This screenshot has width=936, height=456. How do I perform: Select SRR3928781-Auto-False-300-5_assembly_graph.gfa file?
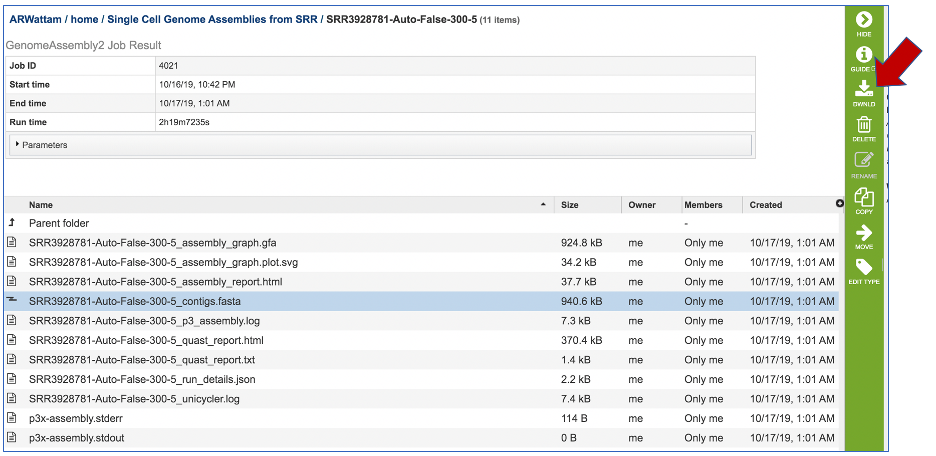[x=152, y=243]
